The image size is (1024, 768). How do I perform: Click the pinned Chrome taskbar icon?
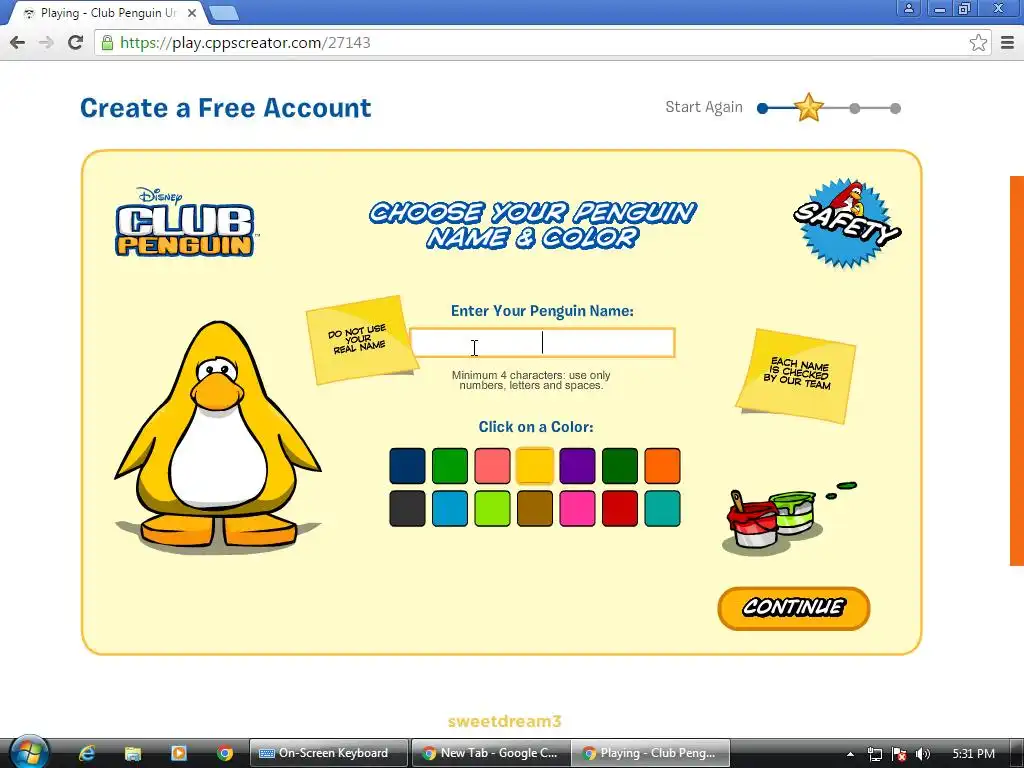[225, 754]
